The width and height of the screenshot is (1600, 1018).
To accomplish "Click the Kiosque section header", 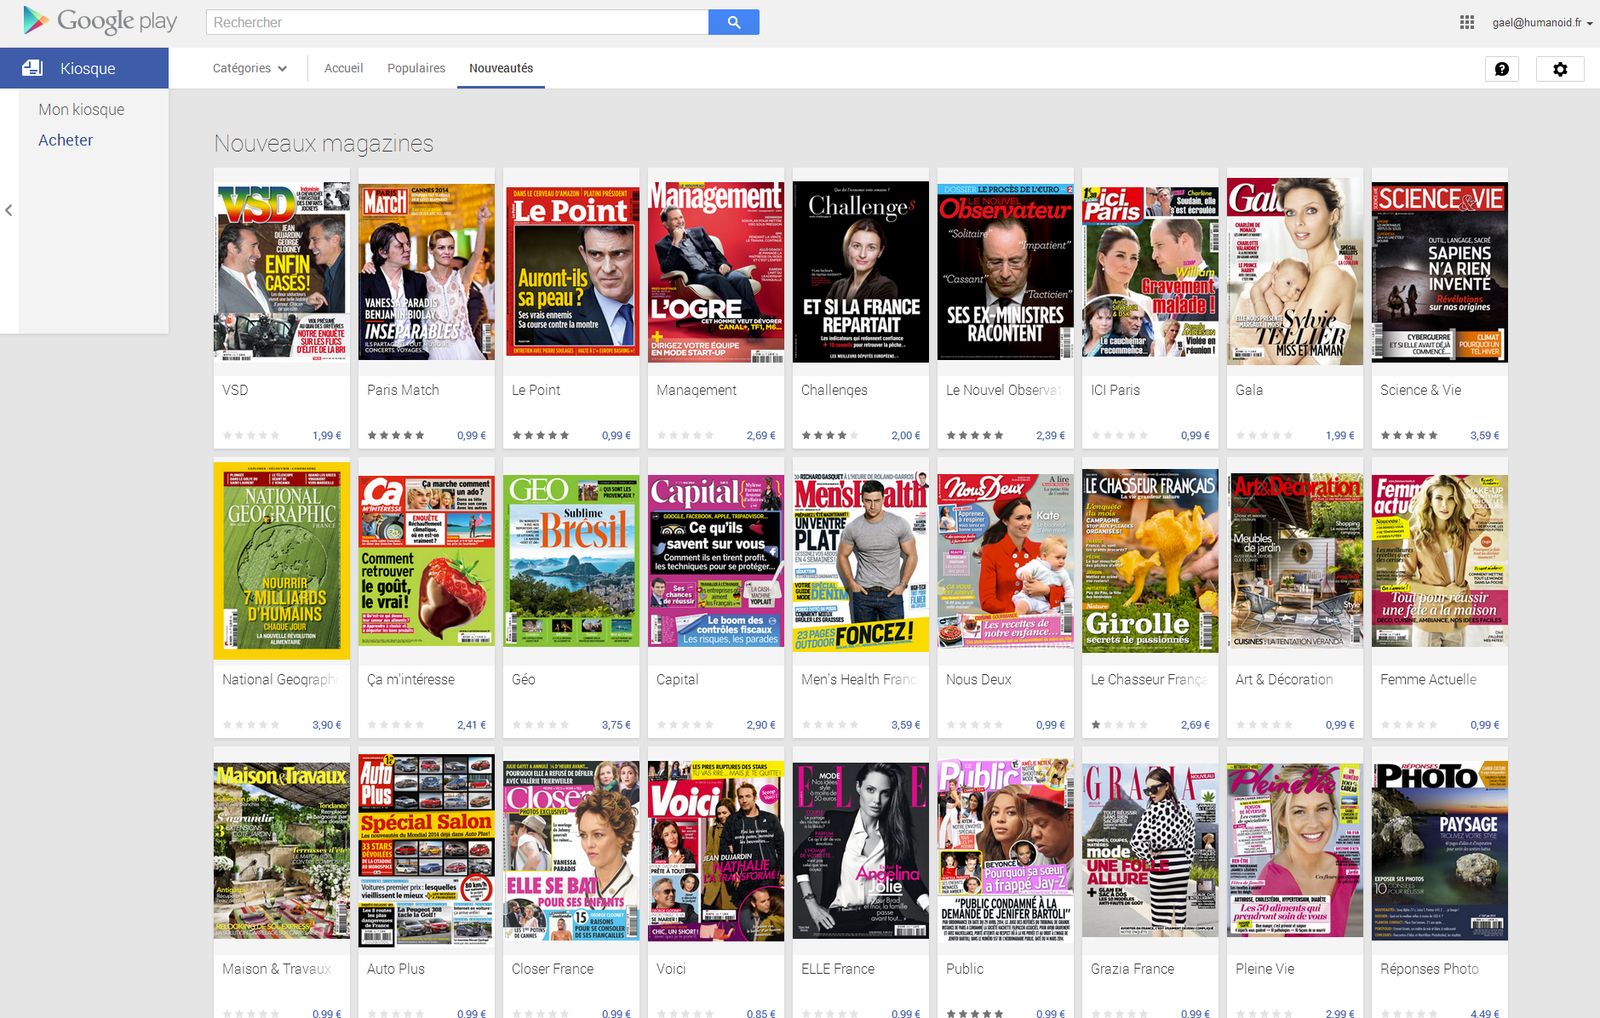I will [x=84, y=68].
